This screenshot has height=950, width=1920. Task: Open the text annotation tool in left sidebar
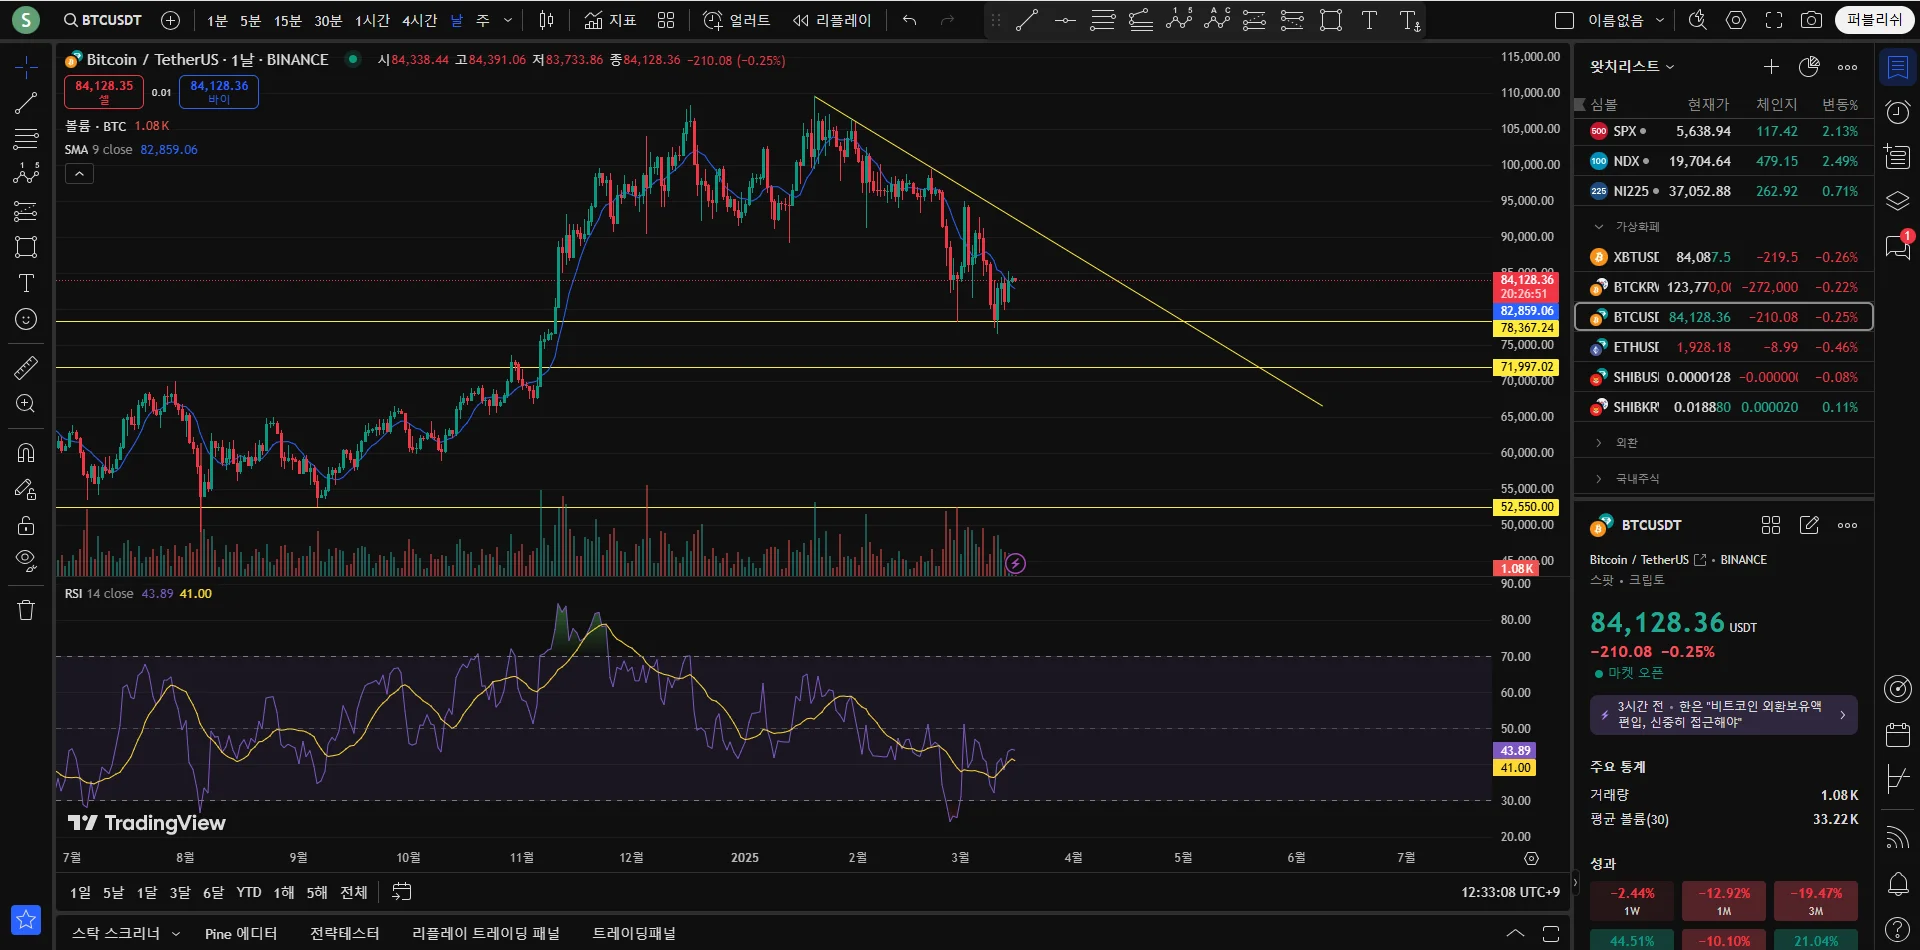(x=26, y=283)
